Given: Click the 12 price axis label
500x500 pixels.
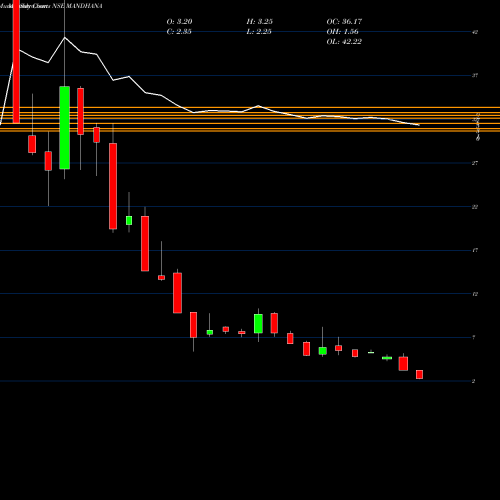Looking at the screenshot, I should [475, 294].
